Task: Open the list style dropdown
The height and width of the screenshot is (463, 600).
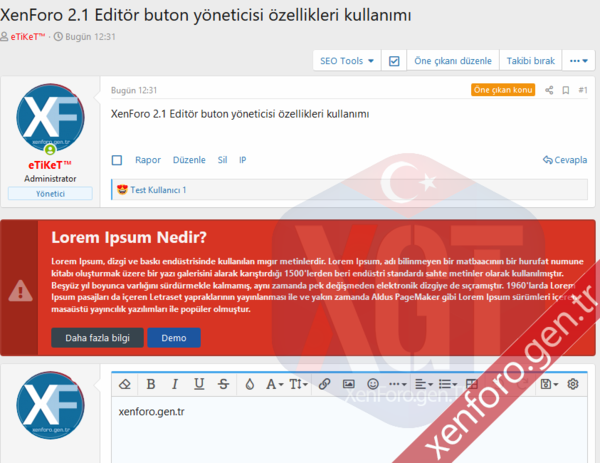Action: [x=448, y=384]
